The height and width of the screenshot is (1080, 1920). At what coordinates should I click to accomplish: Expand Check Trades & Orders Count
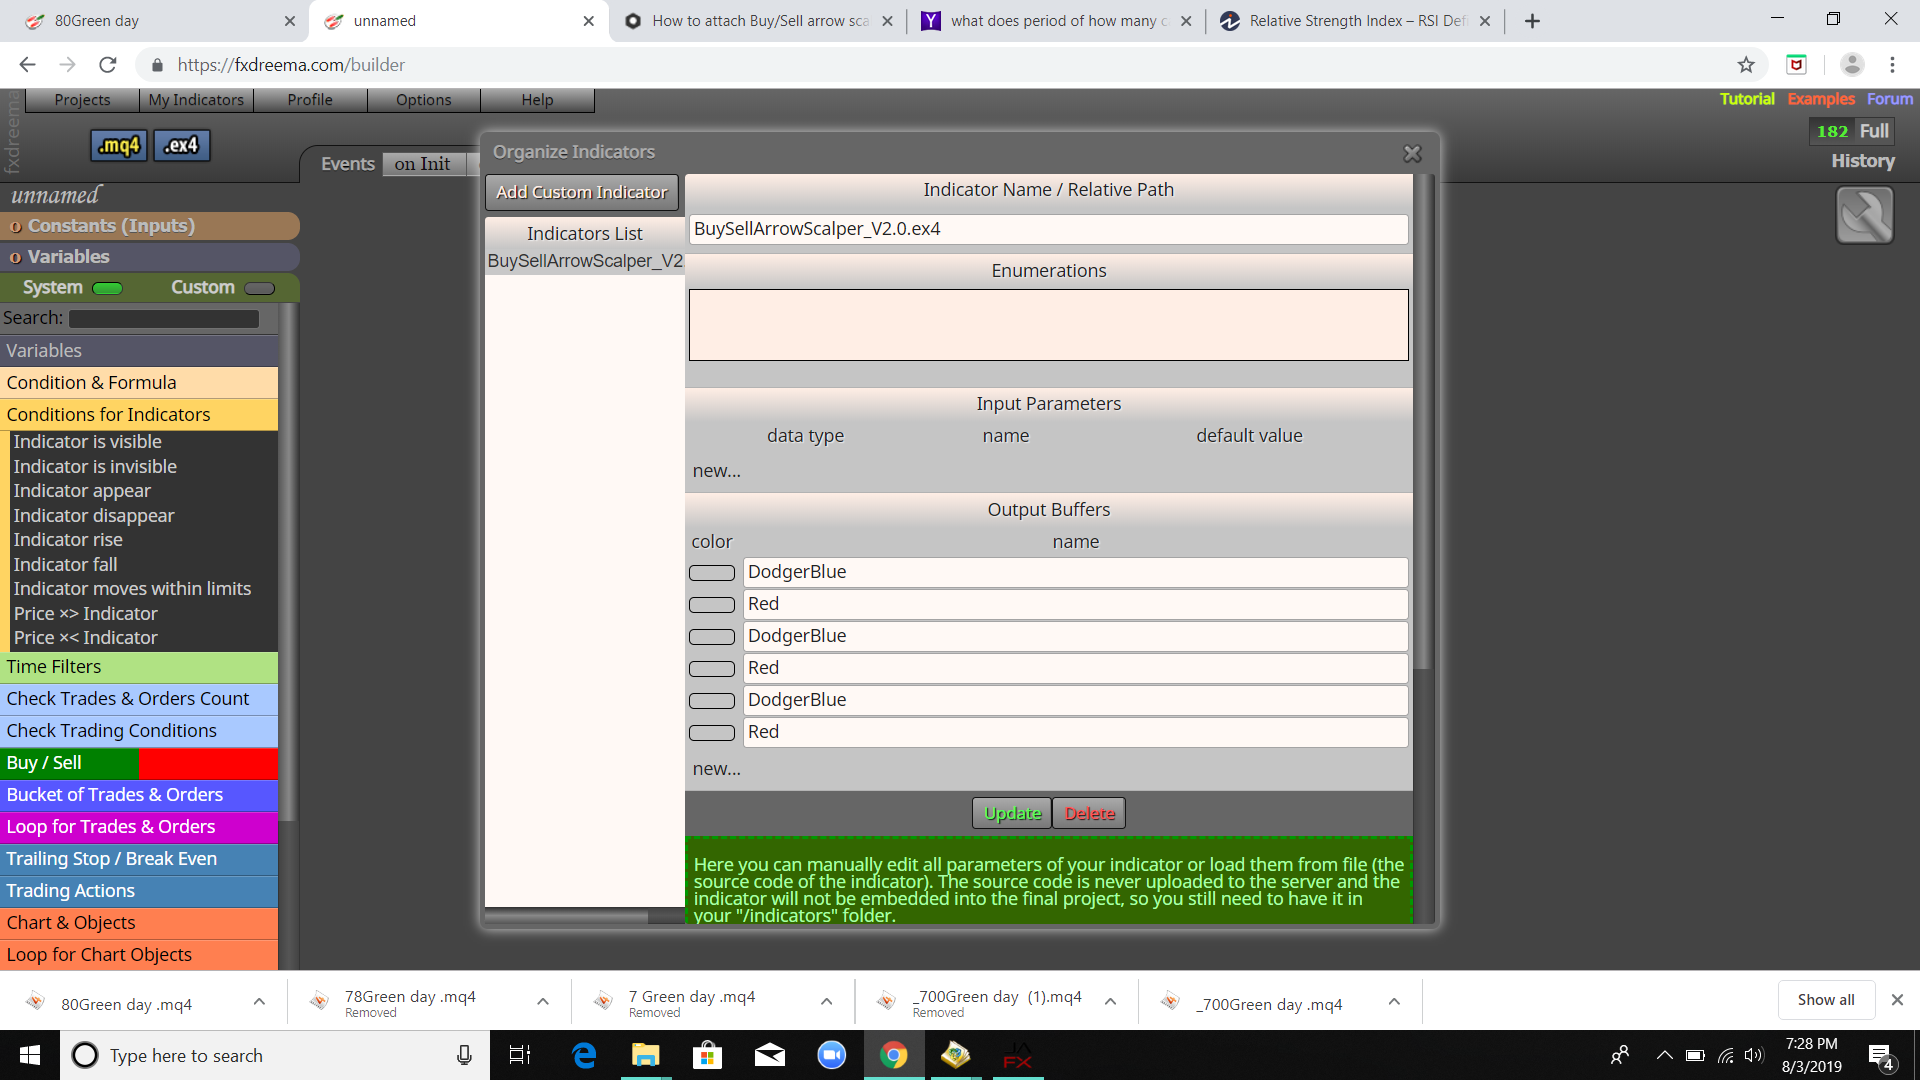pyautogui.click(x=139, y=699)
